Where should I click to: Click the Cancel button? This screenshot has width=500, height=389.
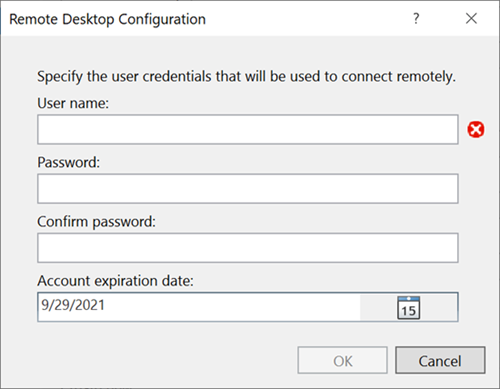coord(440,360)
